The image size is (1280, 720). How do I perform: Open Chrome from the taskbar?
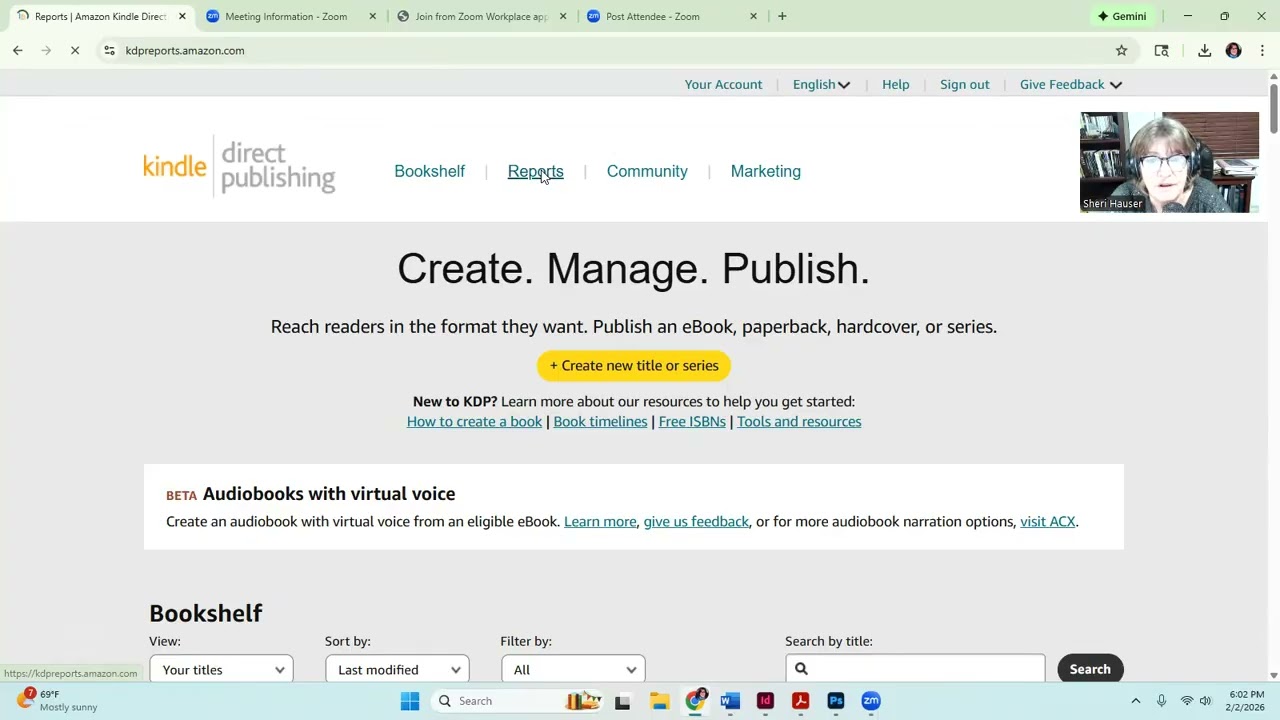(695, 701)
